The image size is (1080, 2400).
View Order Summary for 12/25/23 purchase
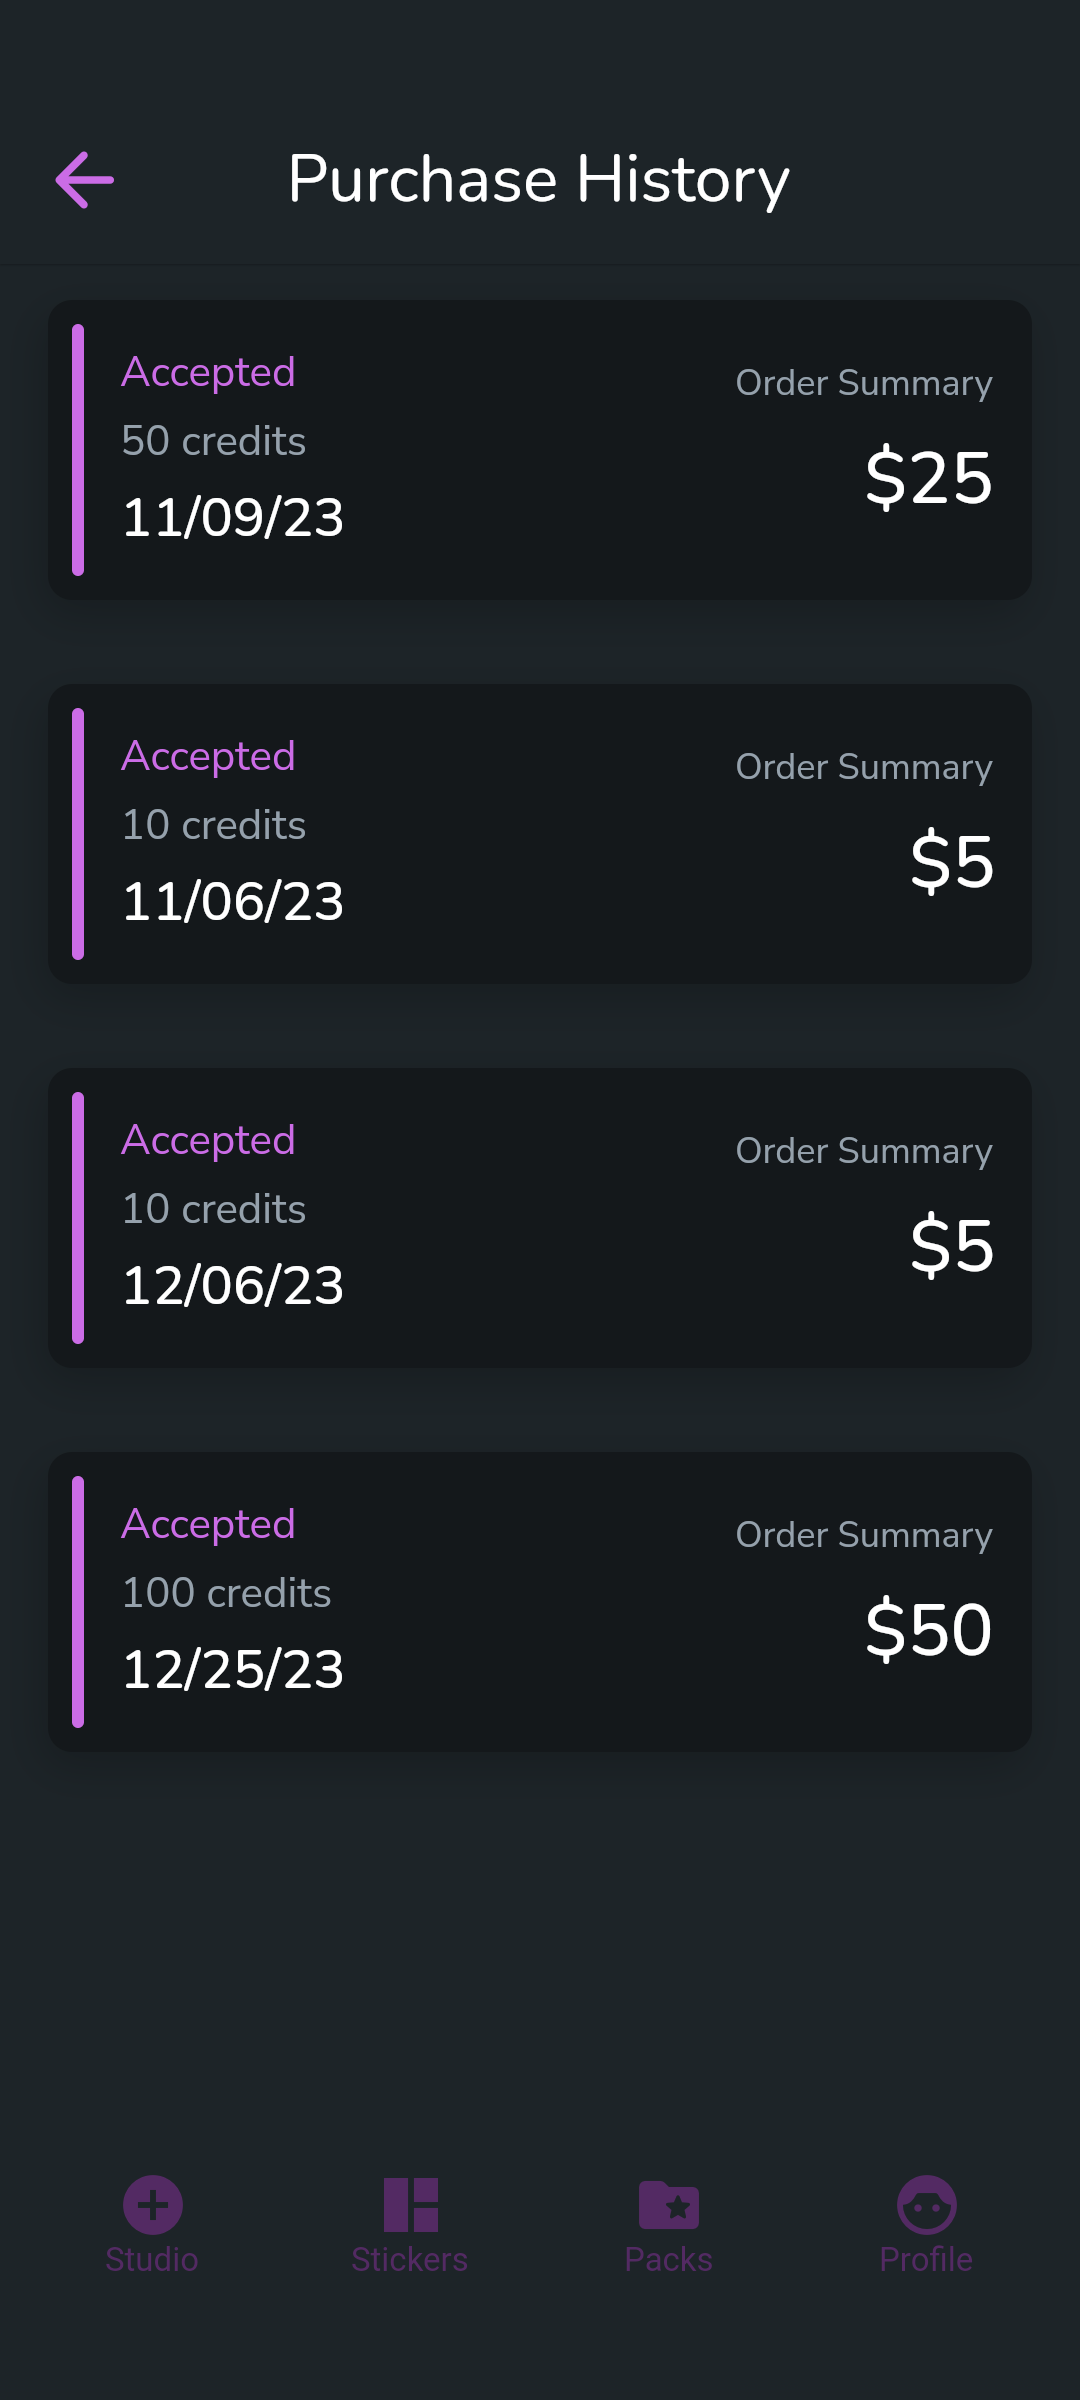(864, 1535)
